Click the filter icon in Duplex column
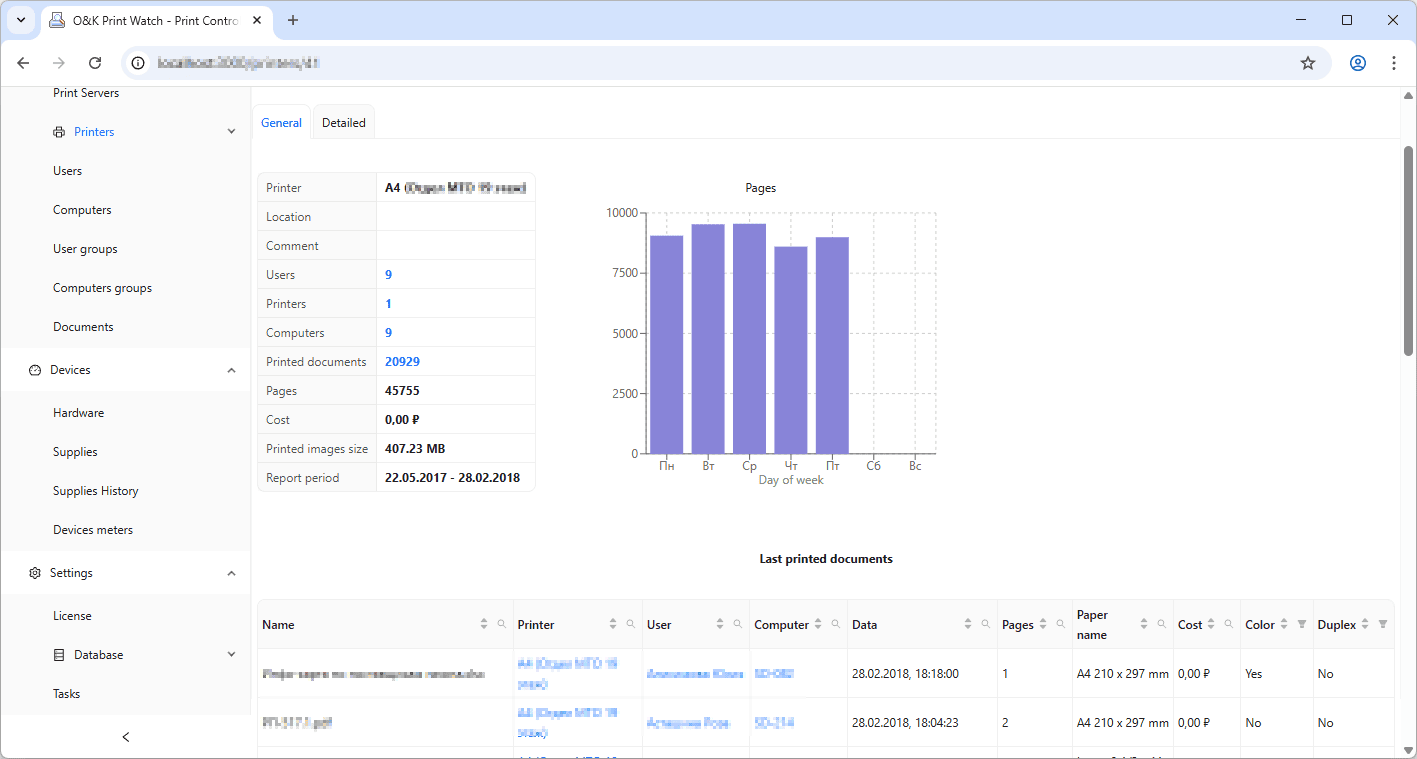 click(x=1383, y=624)
